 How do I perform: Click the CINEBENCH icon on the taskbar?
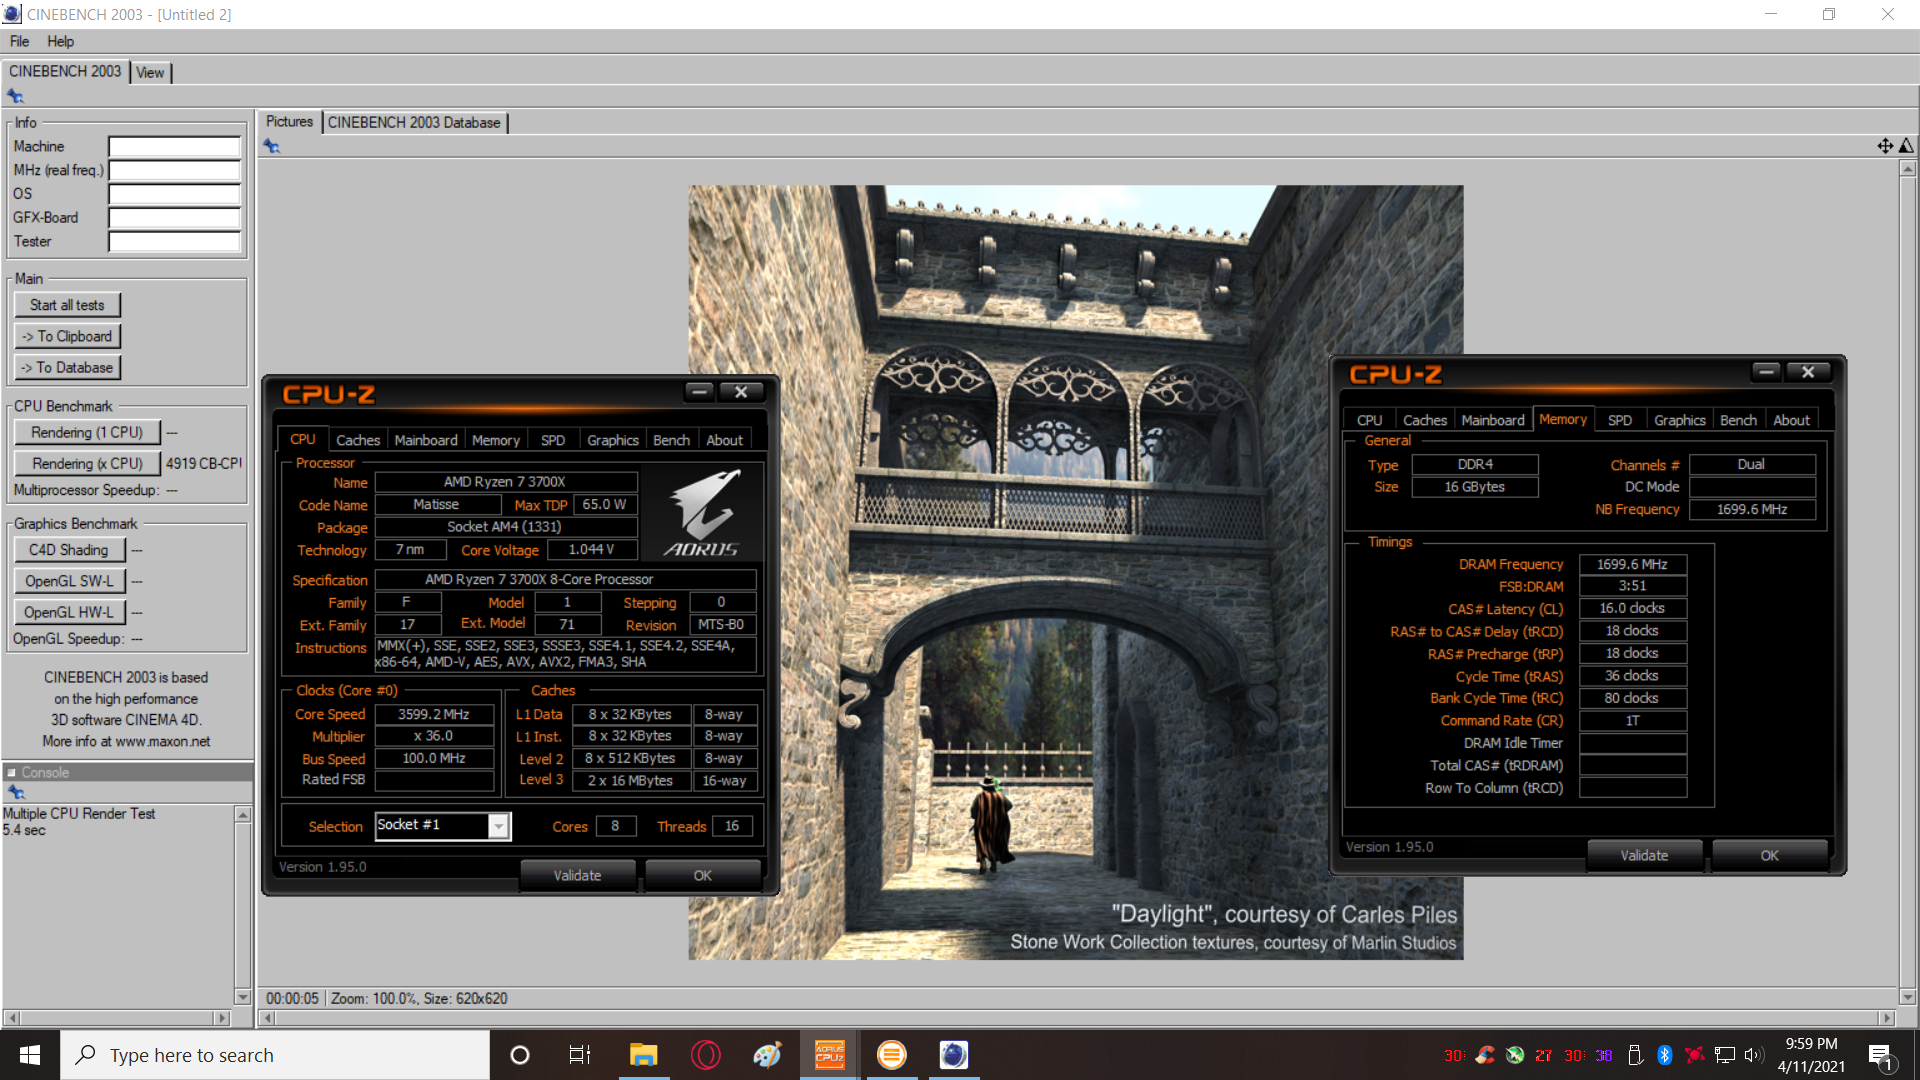953,1055
